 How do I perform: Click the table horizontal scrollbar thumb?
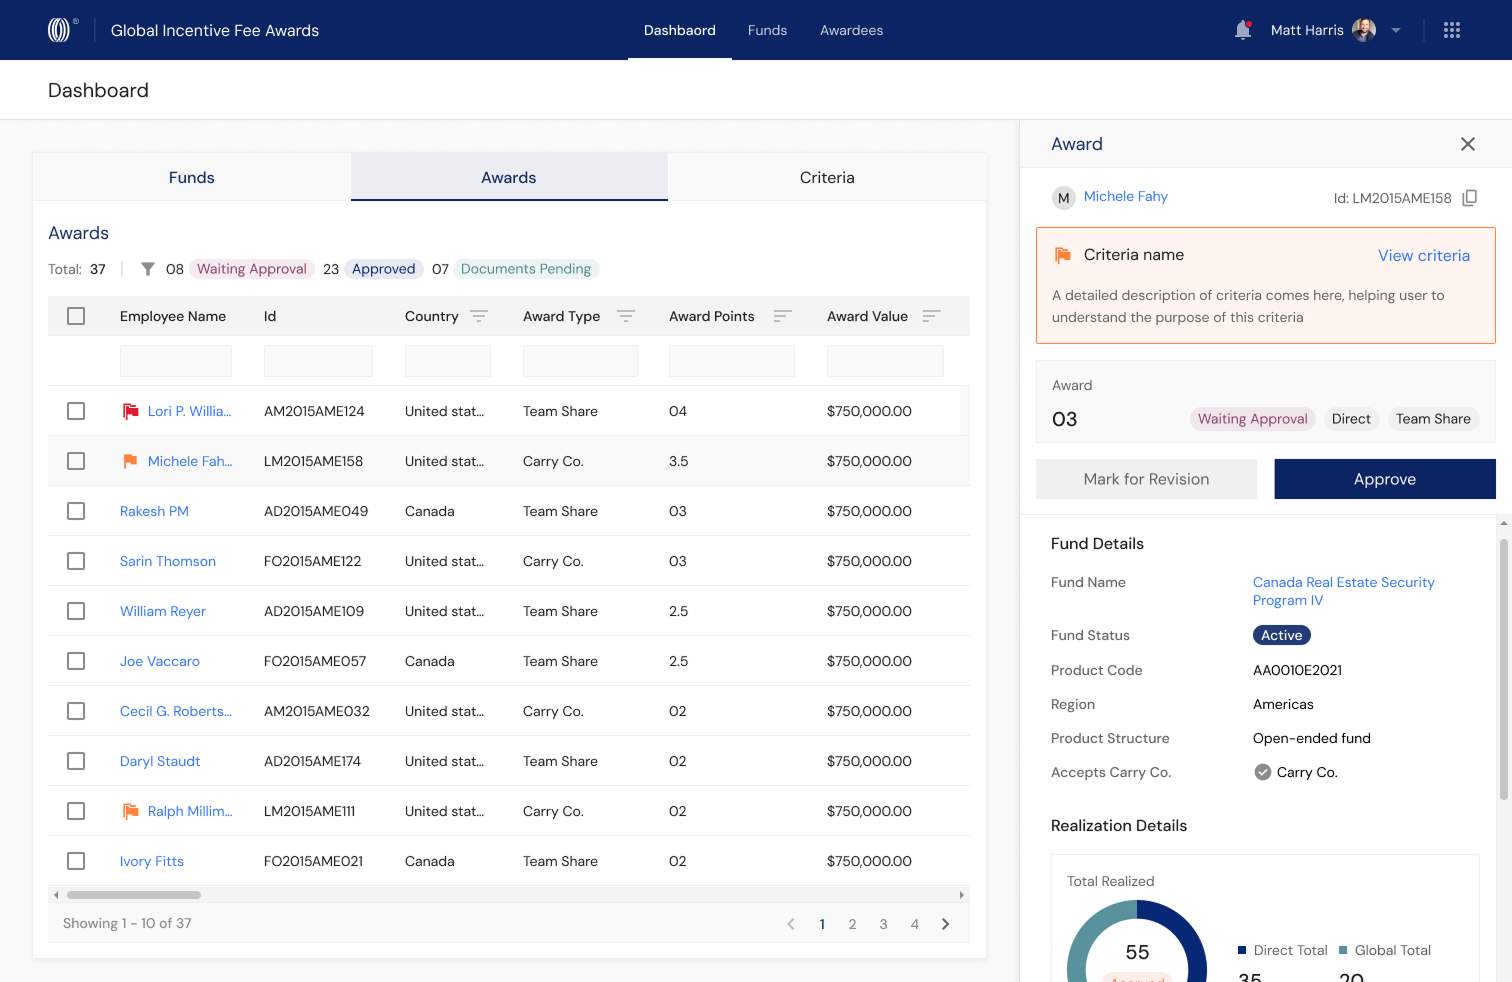pyautogui.click(x=134, y=895)
